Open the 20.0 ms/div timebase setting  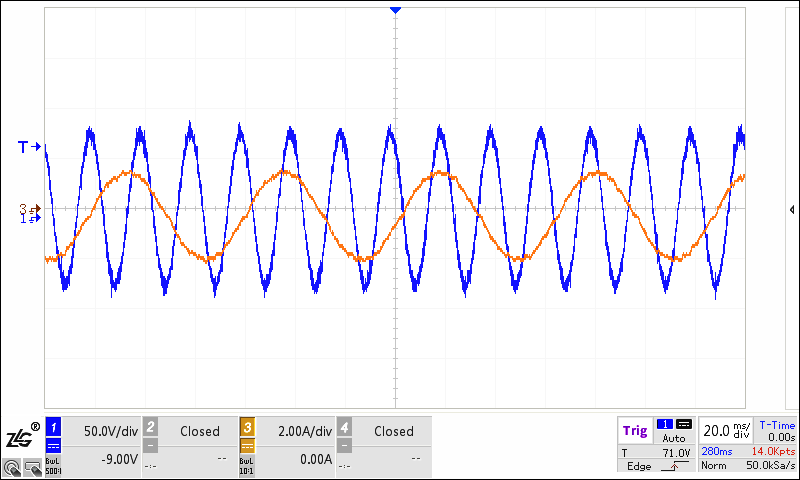pos(724,430)
